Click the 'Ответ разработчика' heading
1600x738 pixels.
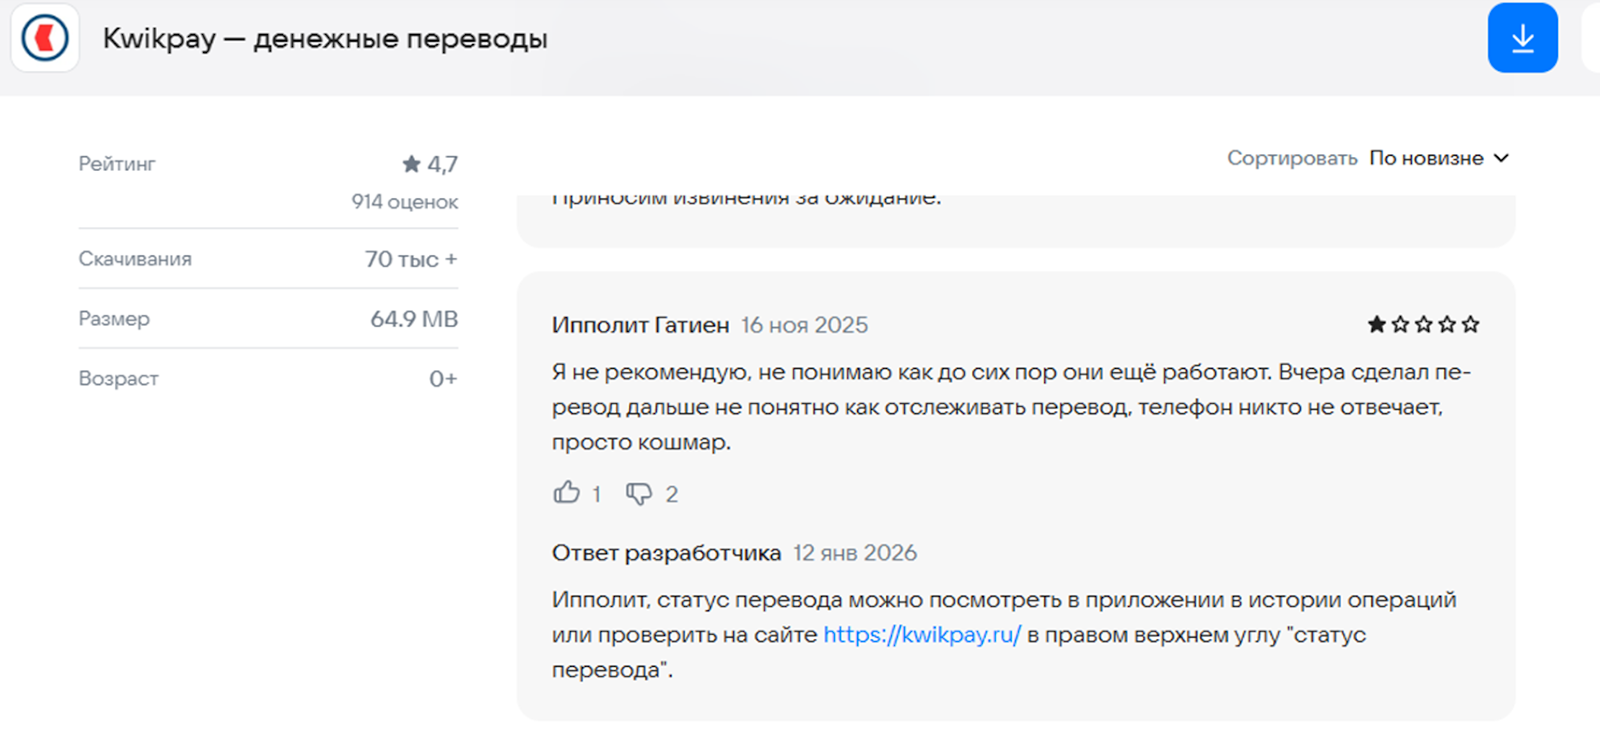pos(667,553)
